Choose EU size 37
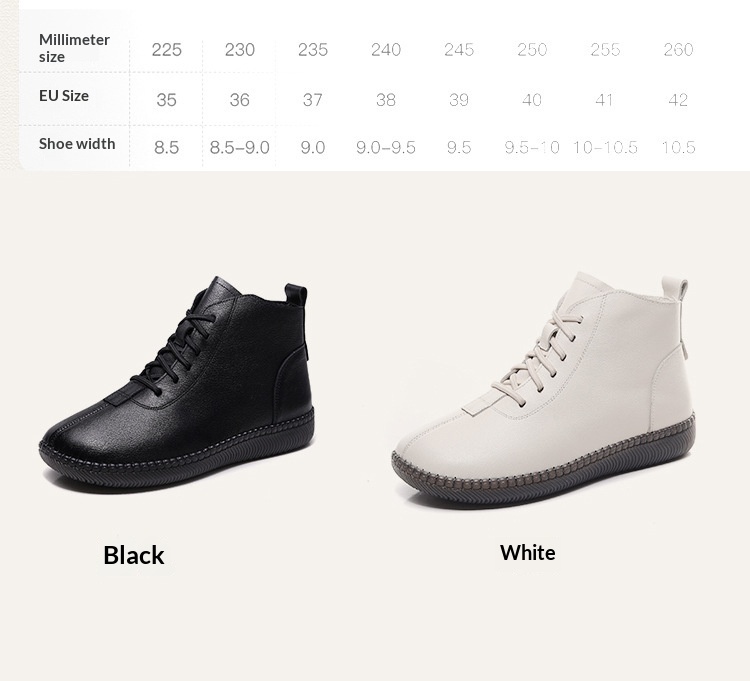This screenshot has height=681, width=750. coord(312,100)
